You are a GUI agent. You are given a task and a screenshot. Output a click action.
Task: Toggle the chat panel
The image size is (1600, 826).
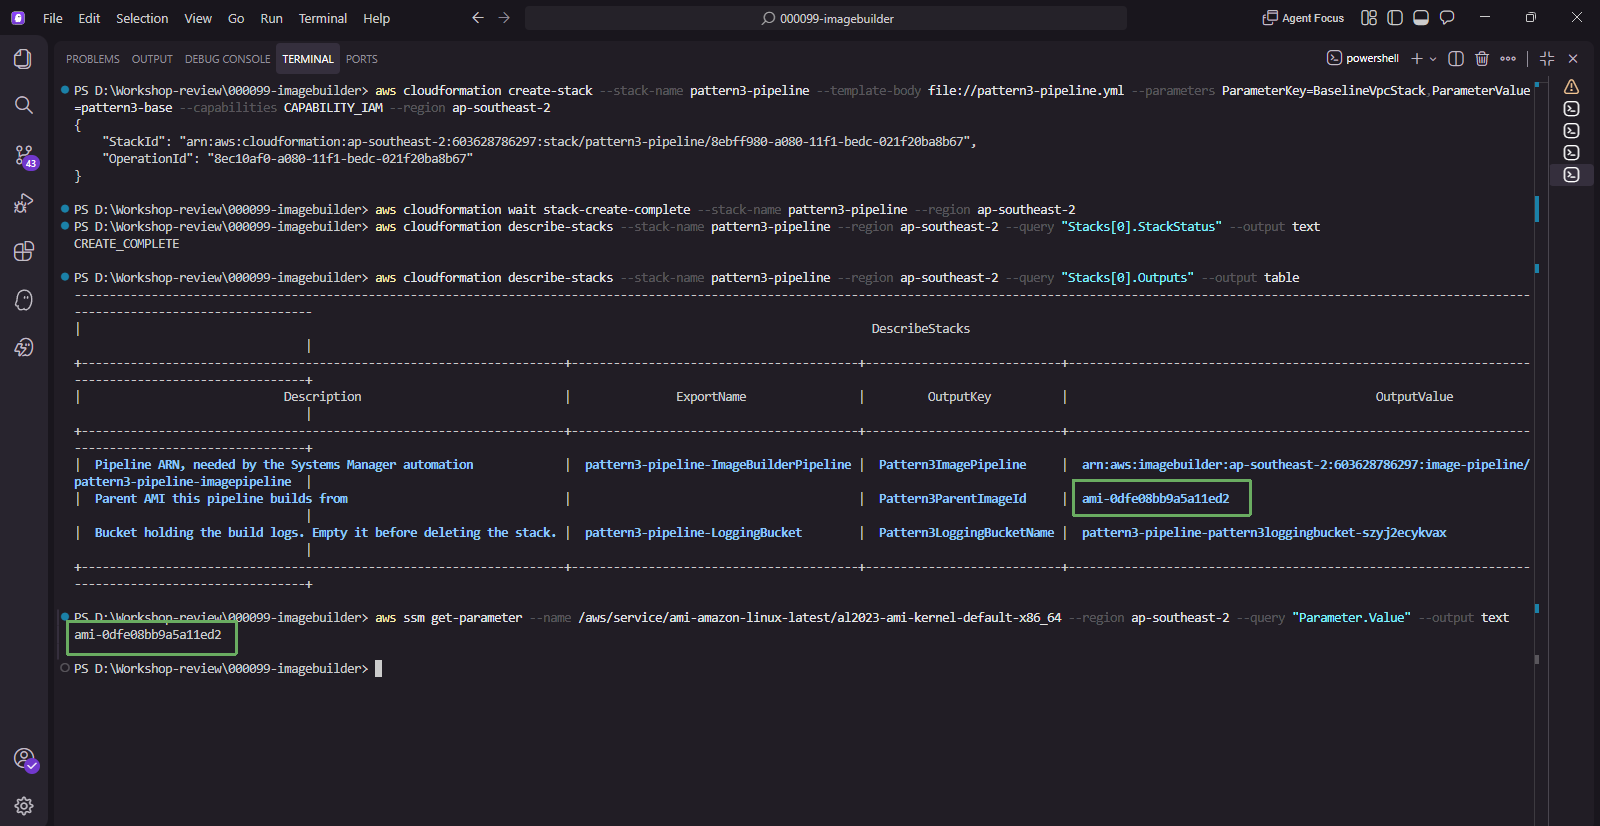(x=1447, y=18)
